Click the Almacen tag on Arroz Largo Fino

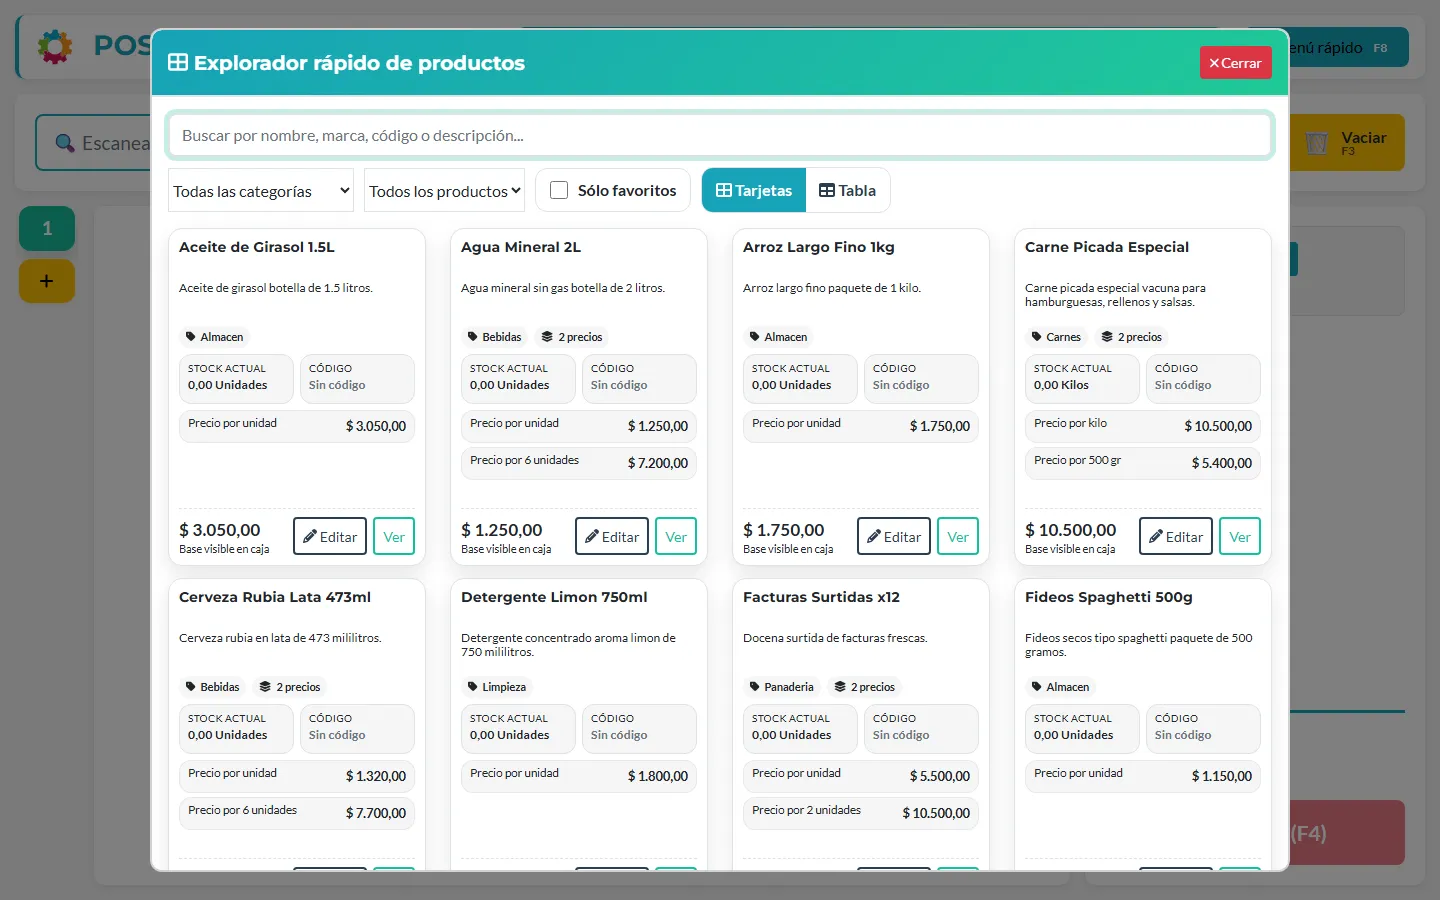click(x=779, y=337)
